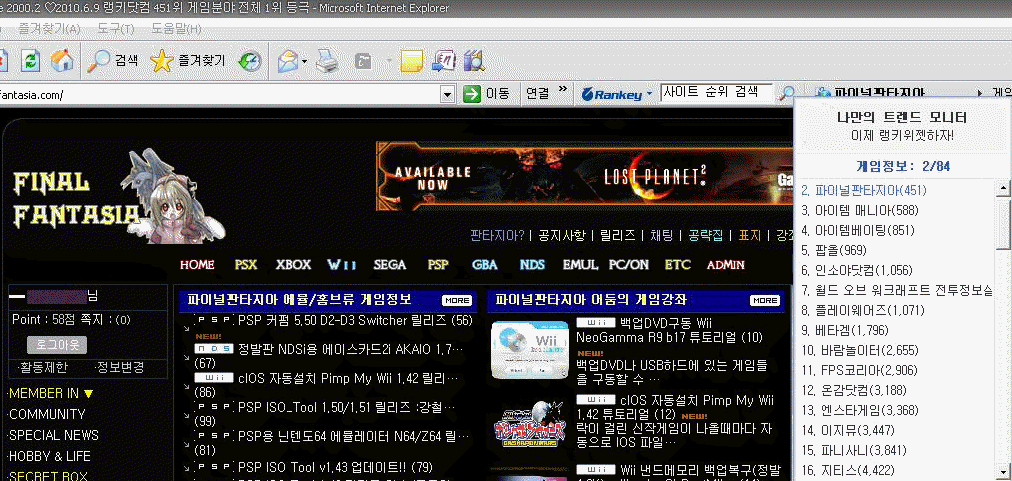Click the ranking list scrollbar up arrow
Viewport: 1012px width, 481px height.
click(1003, 189)
